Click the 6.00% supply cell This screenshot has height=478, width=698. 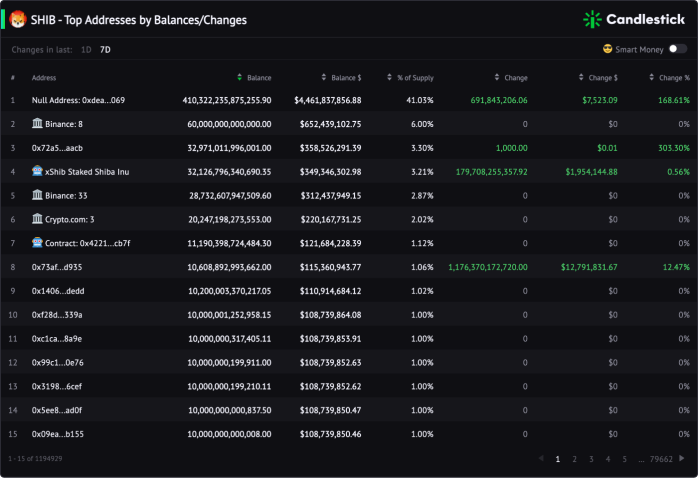(x=422, y=124)
